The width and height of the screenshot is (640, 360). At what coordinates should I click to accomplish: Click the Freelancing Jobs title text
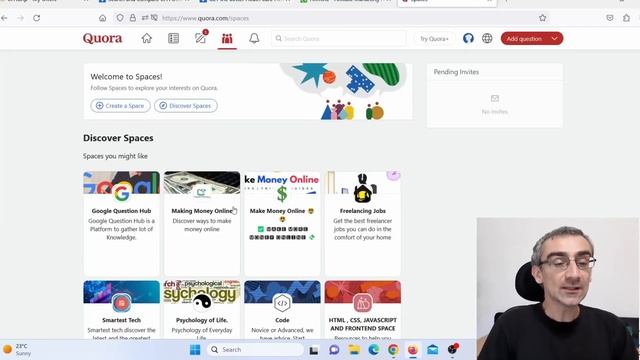click(x=362, y=211)
